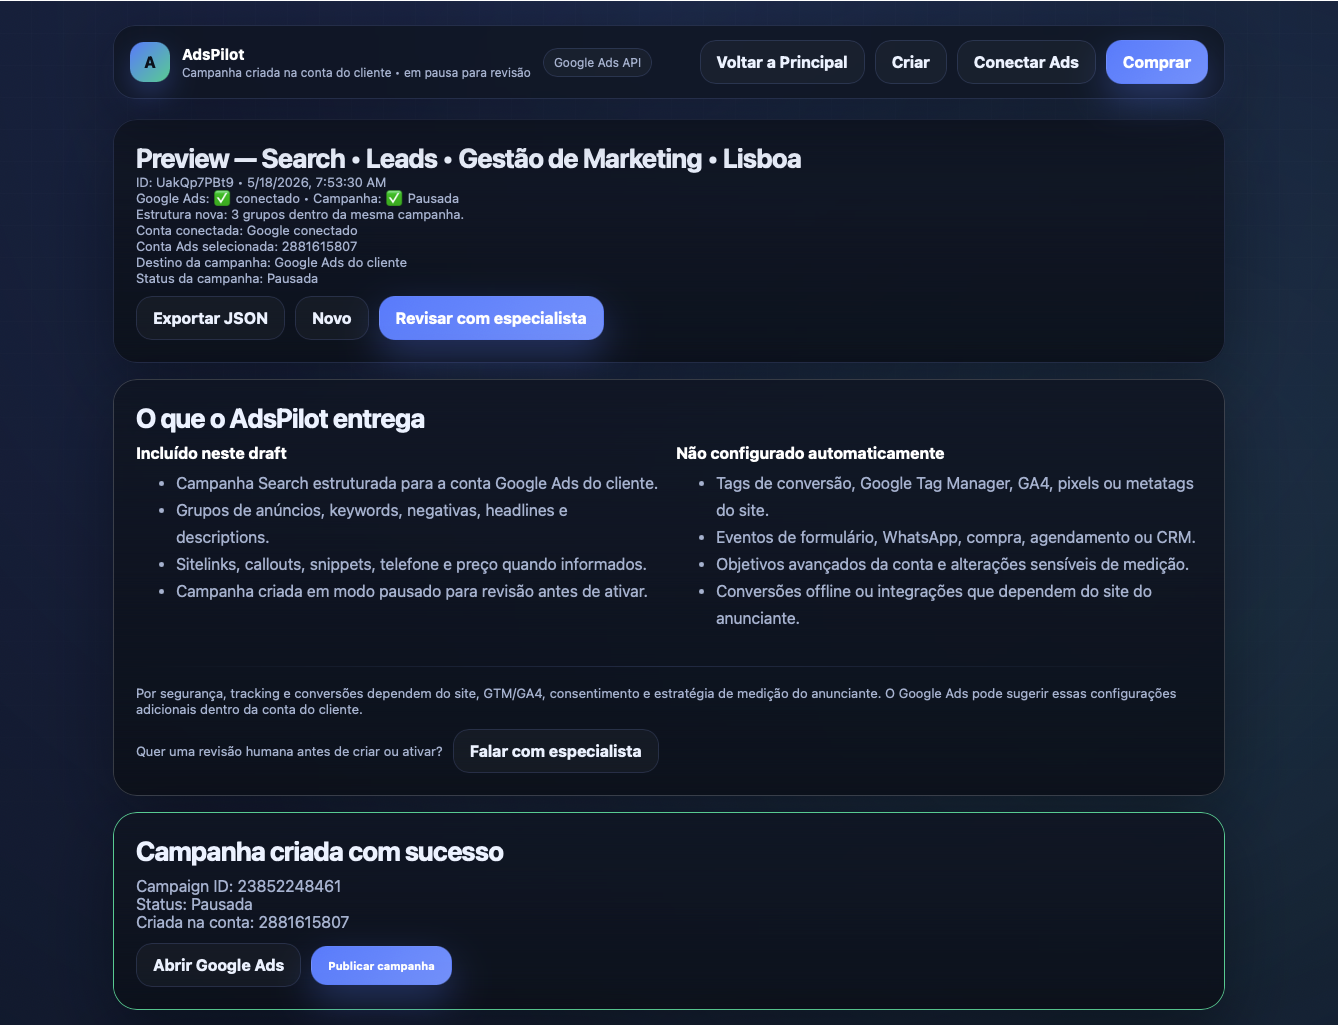The image size is (1338, 1025).
Task: Click 'Conta conectada: Google conectado' text
Action: pyautogui.click(x=247, y=230)
